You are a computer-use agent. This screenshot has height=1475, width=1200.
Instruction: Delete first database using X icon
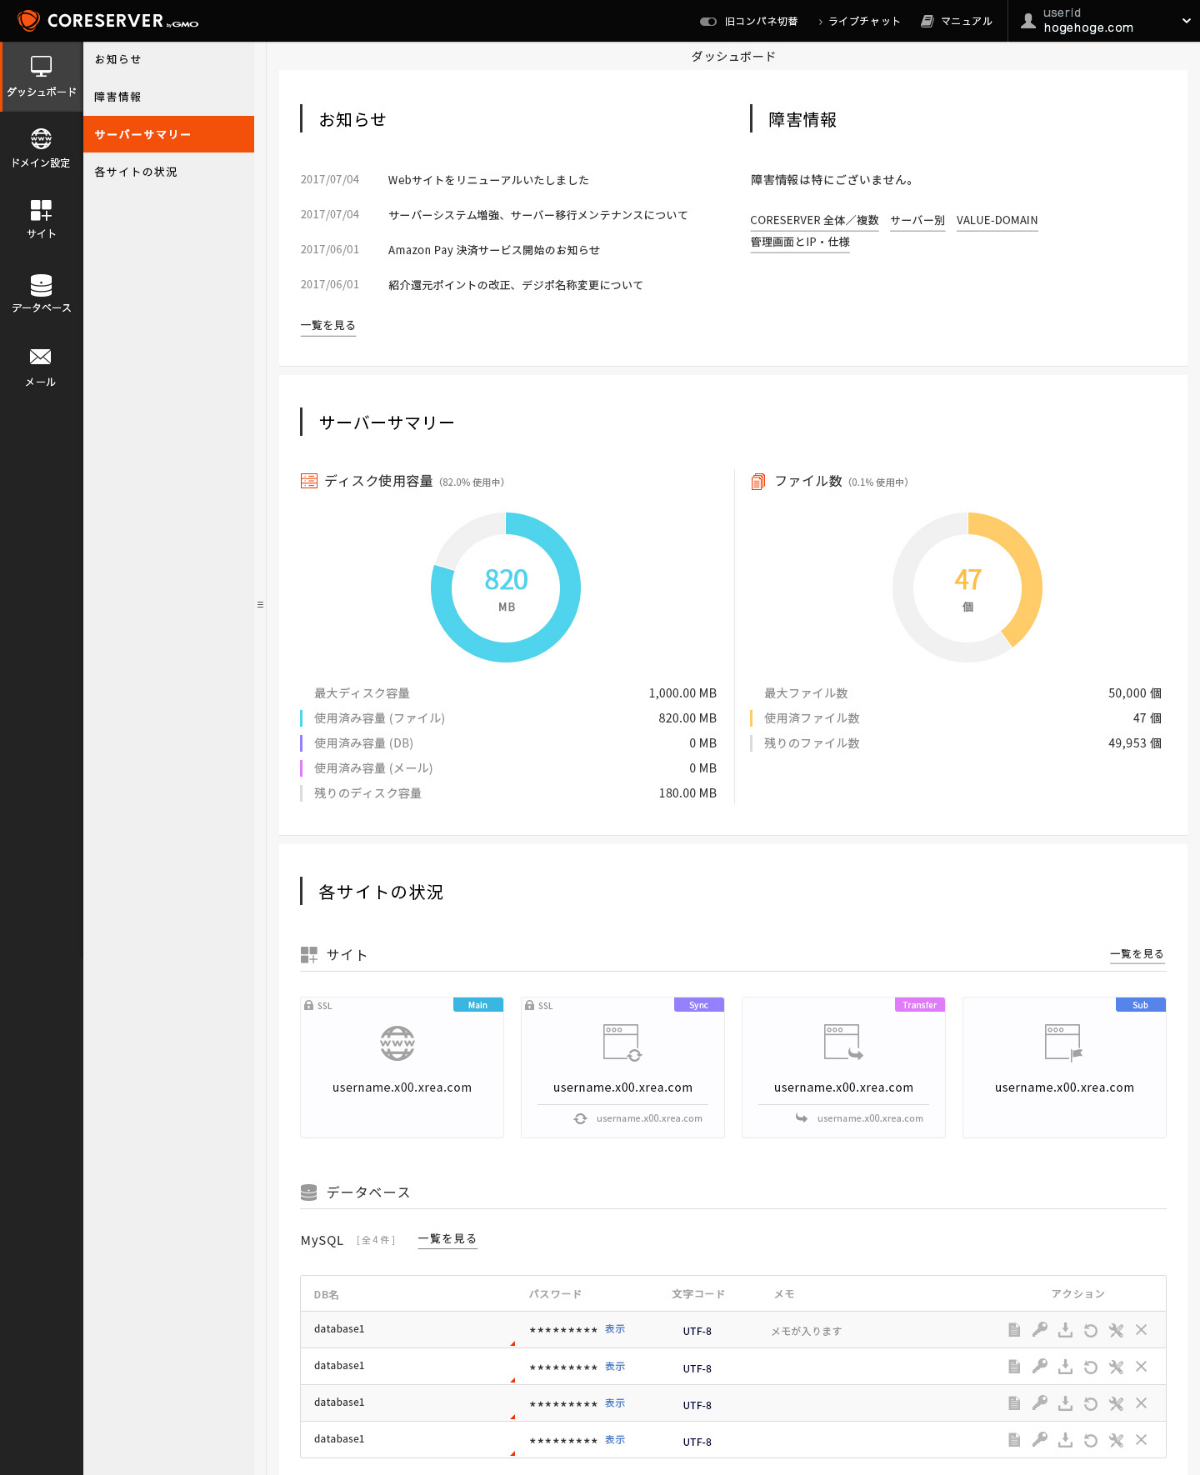[x=1141, y=1330]
